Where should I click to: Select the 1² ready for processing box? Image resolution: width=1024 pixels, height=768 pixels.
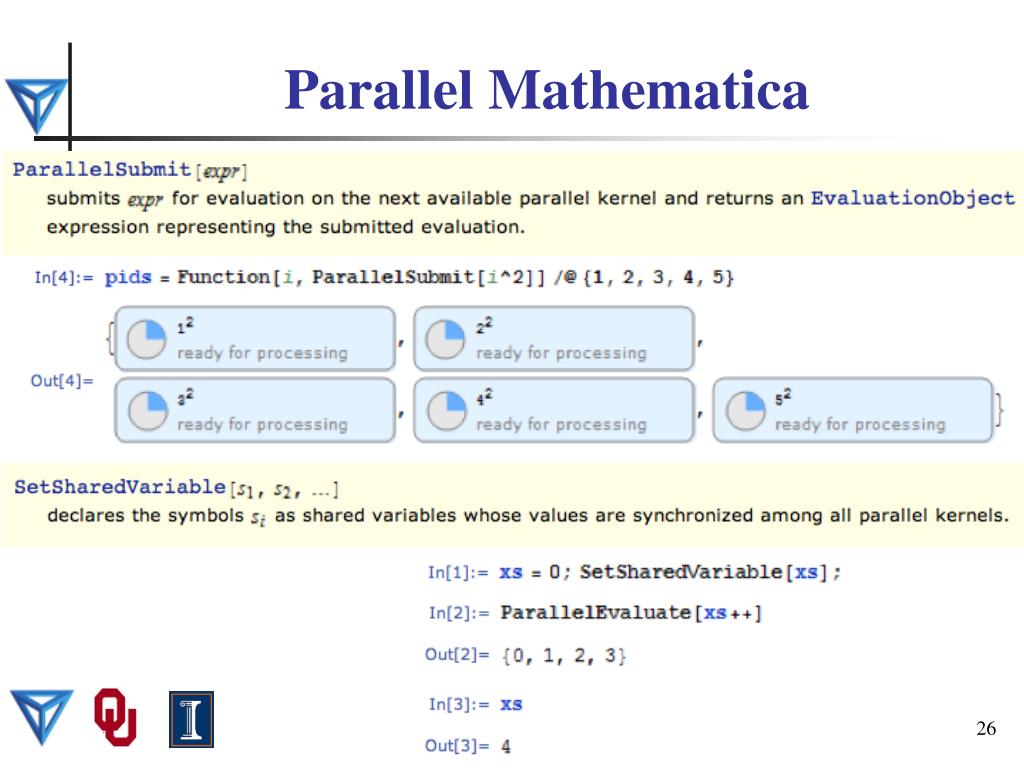click(x=255, y=339)
